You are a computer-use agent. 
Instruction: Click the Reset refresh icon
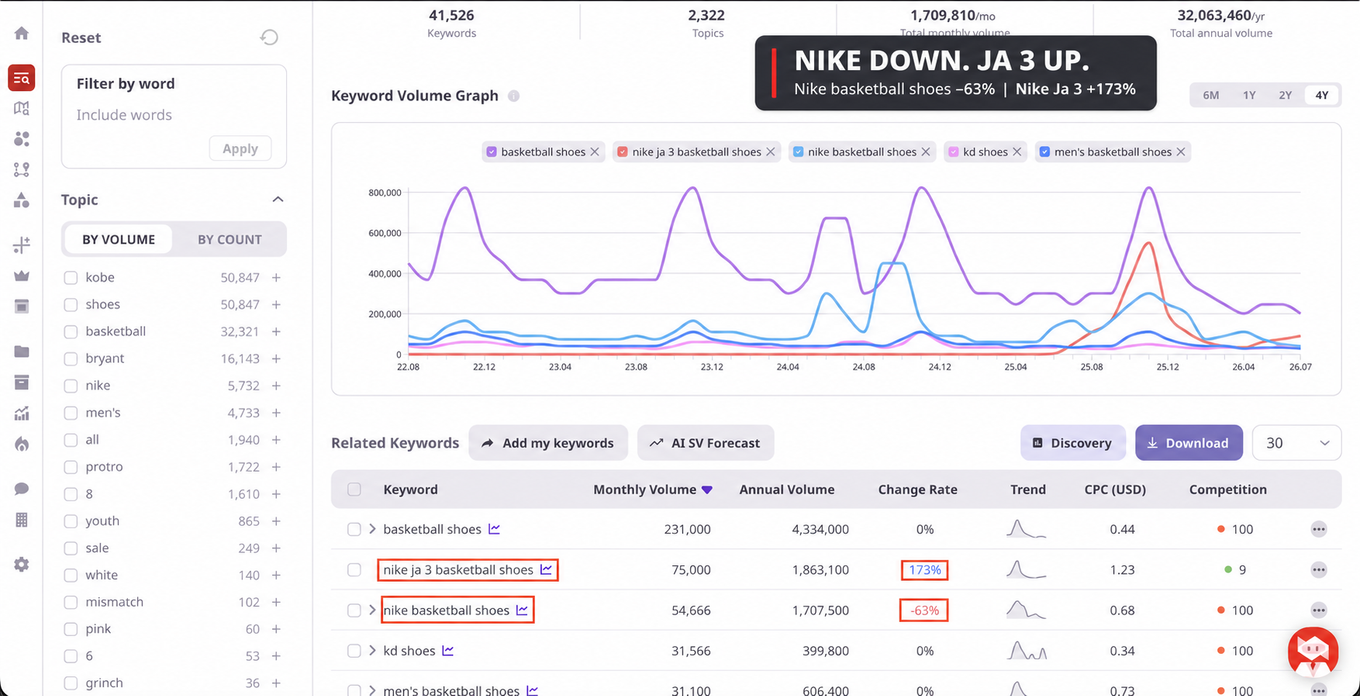point(269,37)
